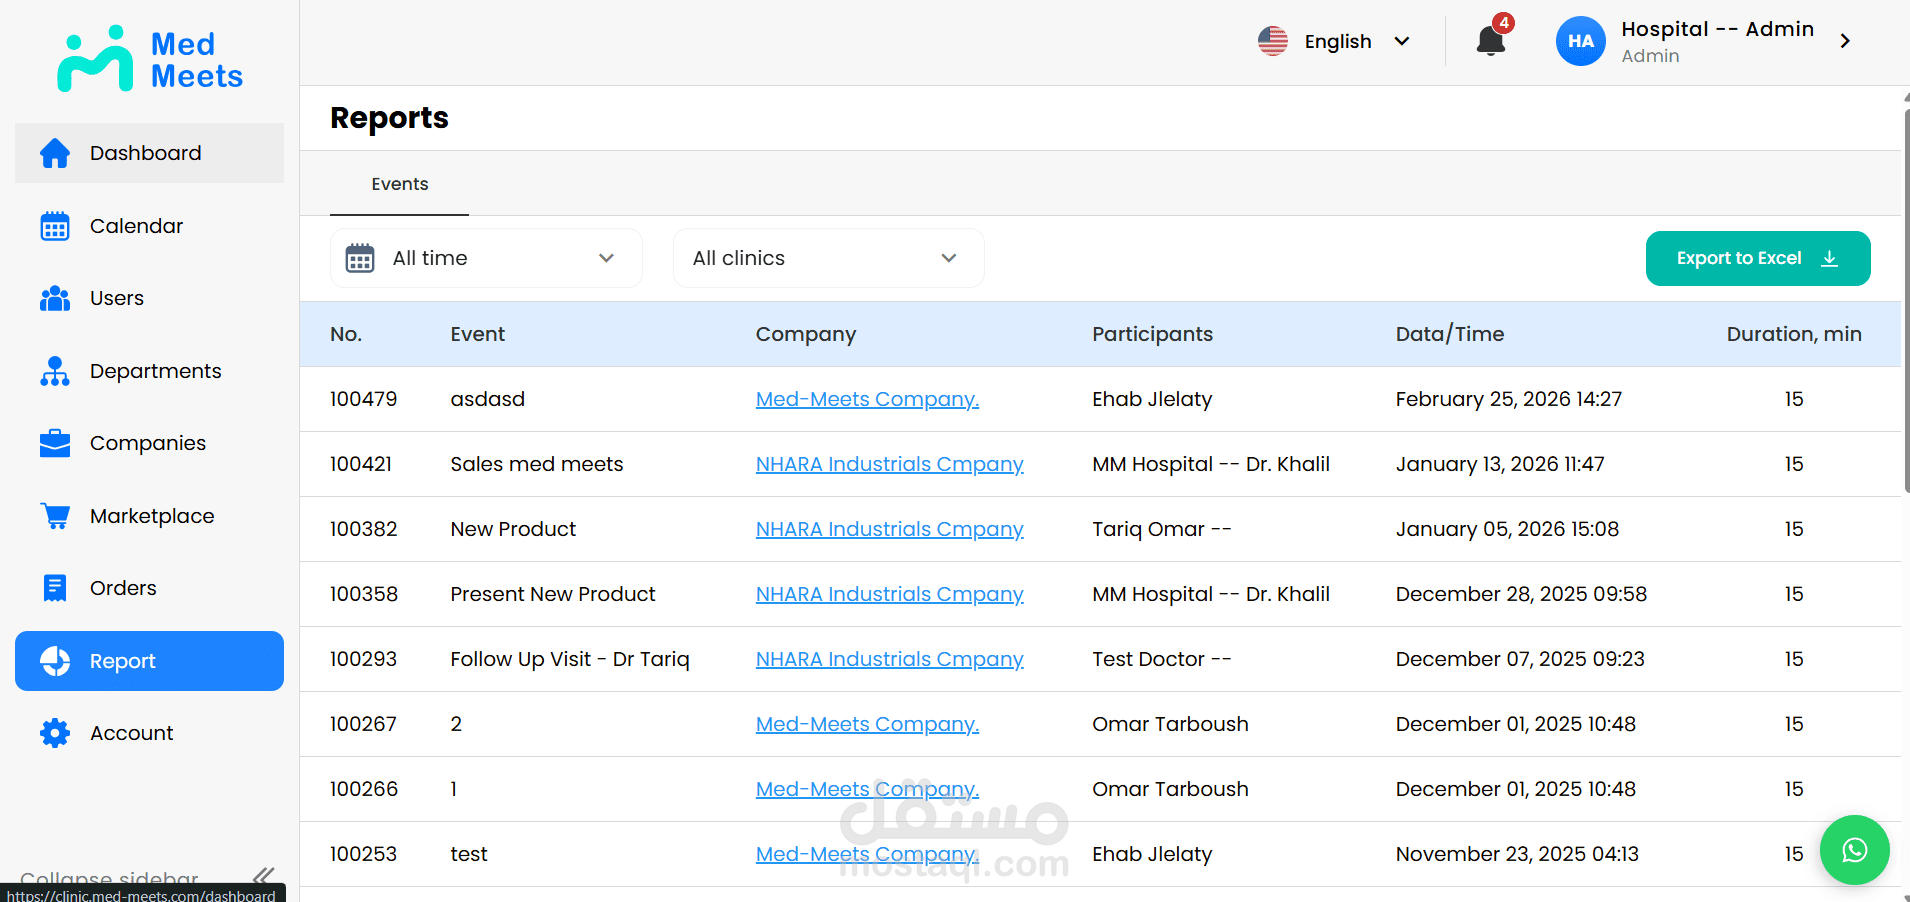
Task: Expand the Hospital Admin profile chevron
Action: tap(1845, 41)
